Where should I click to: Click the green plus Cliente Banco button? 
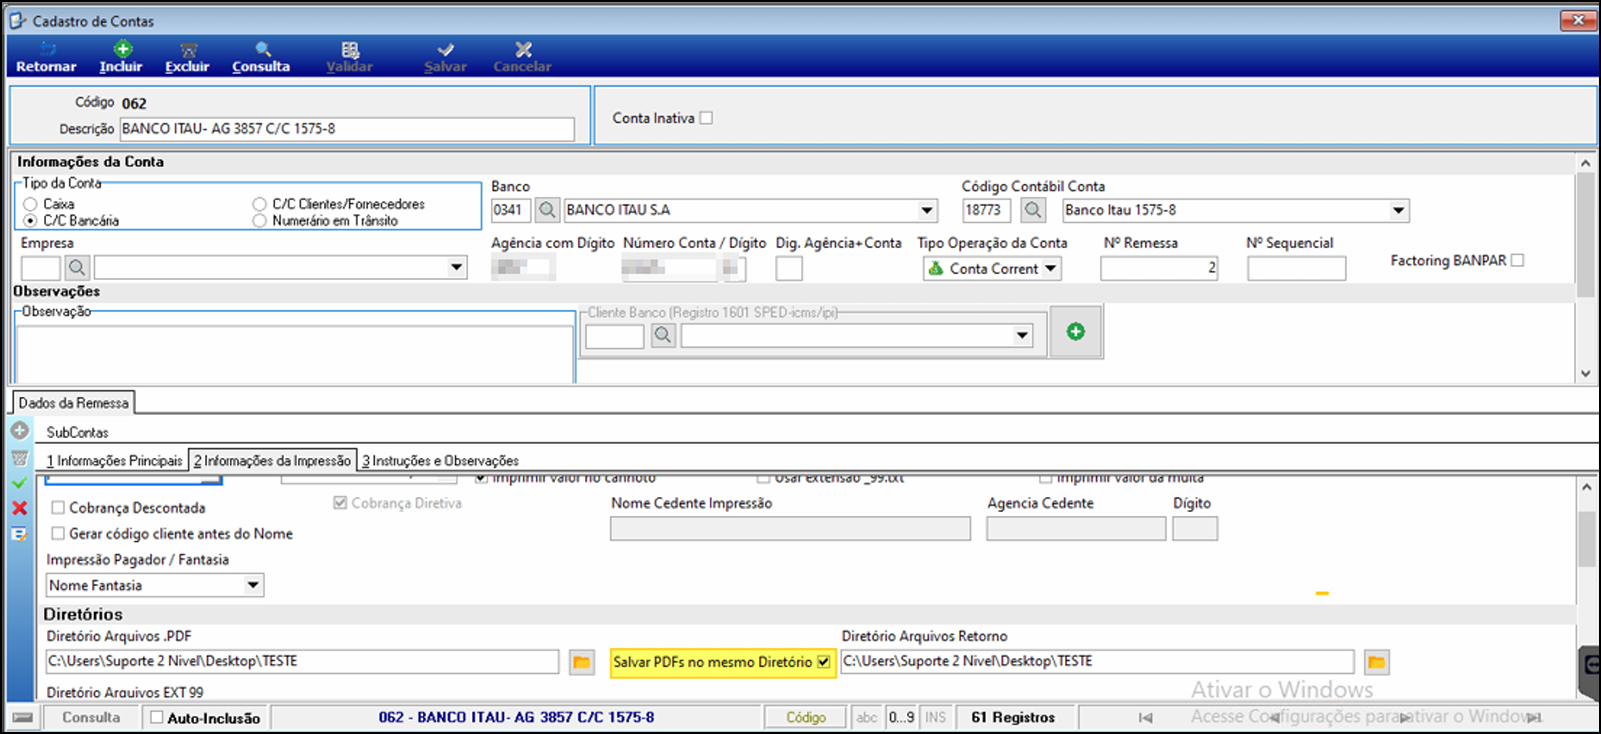click(1075, 332)
